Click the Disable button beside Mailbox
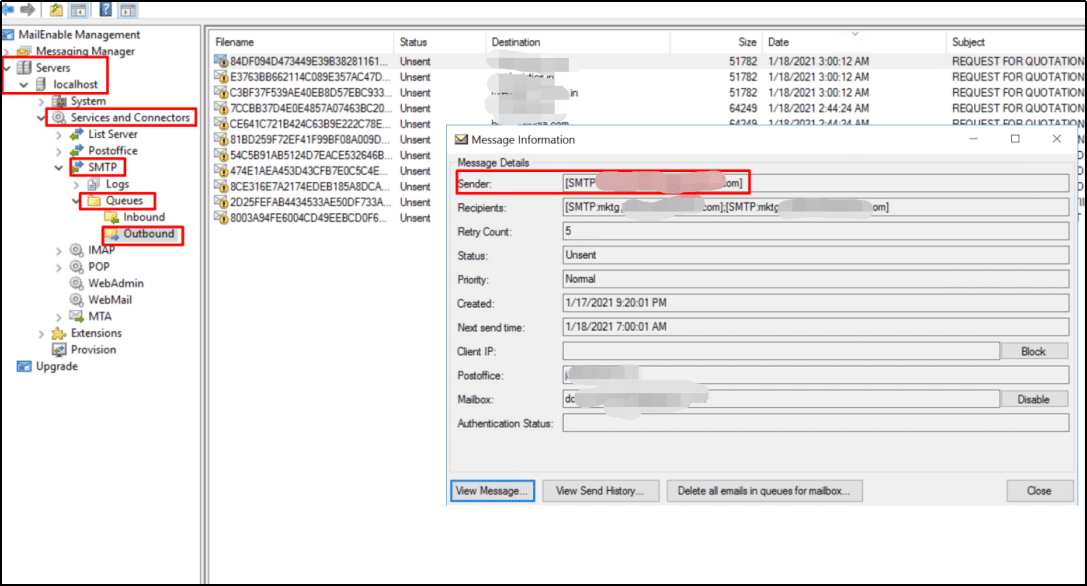The image size is (1087, 586). [1034, 399]
